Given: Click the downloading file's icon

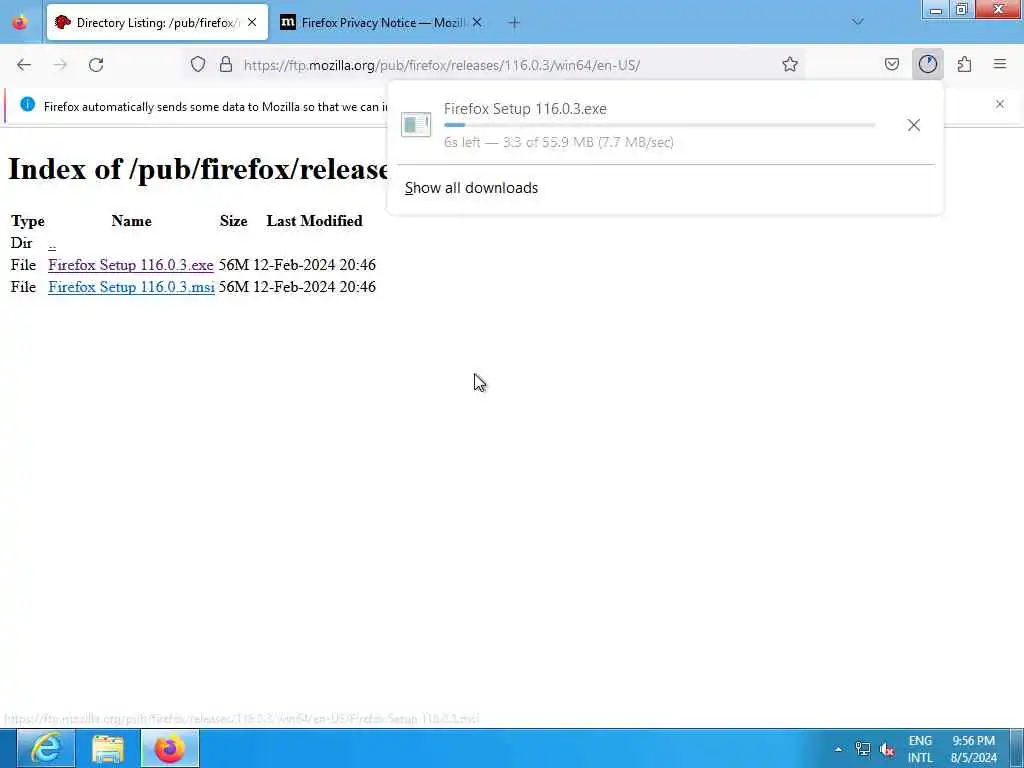Looking at the screenshot, I should click(416, 124).
